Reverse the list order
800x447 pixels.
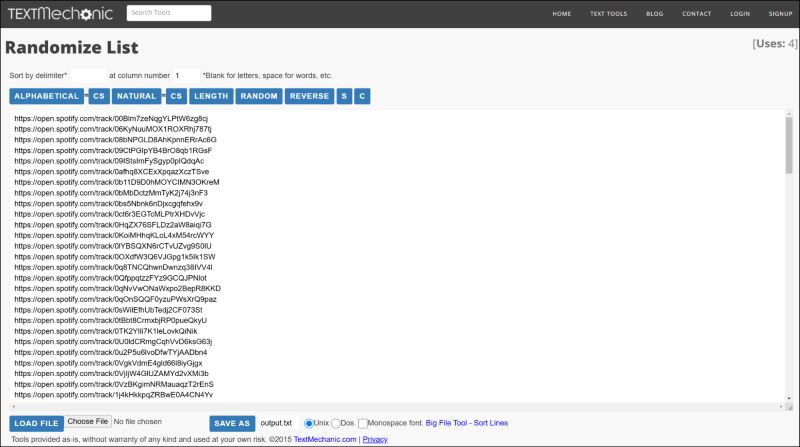pyautogui.click(x=309, y=96)
